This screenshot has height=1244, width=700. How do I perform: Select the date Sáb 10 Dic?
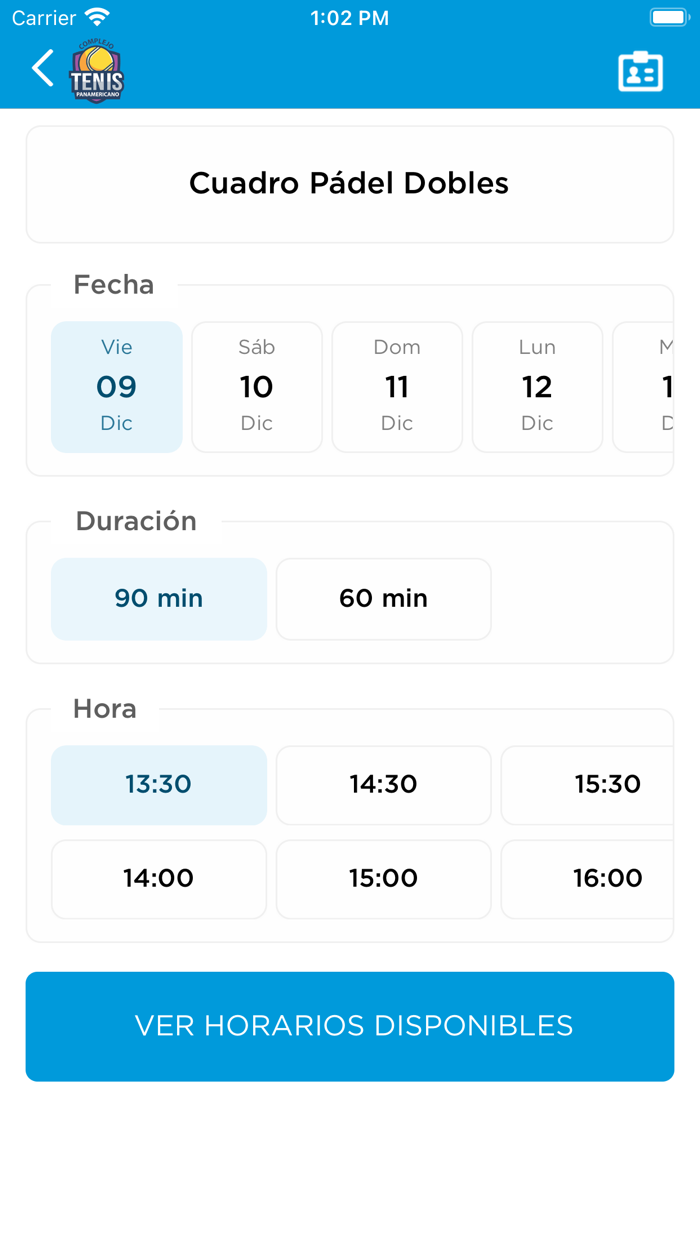tap(257, 387)
